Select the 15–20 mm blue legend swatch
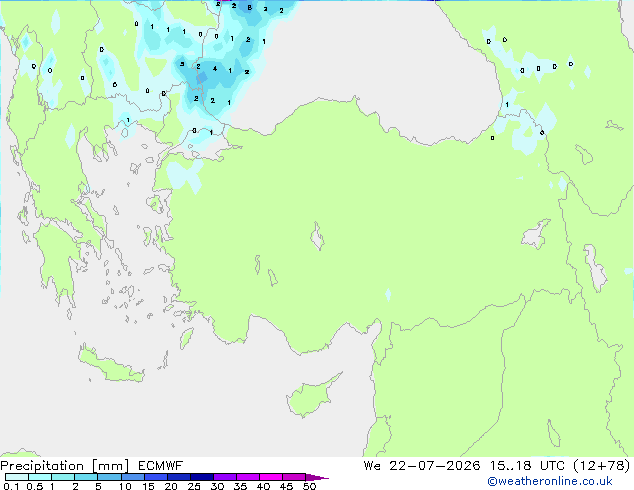 tap(155, 477)
